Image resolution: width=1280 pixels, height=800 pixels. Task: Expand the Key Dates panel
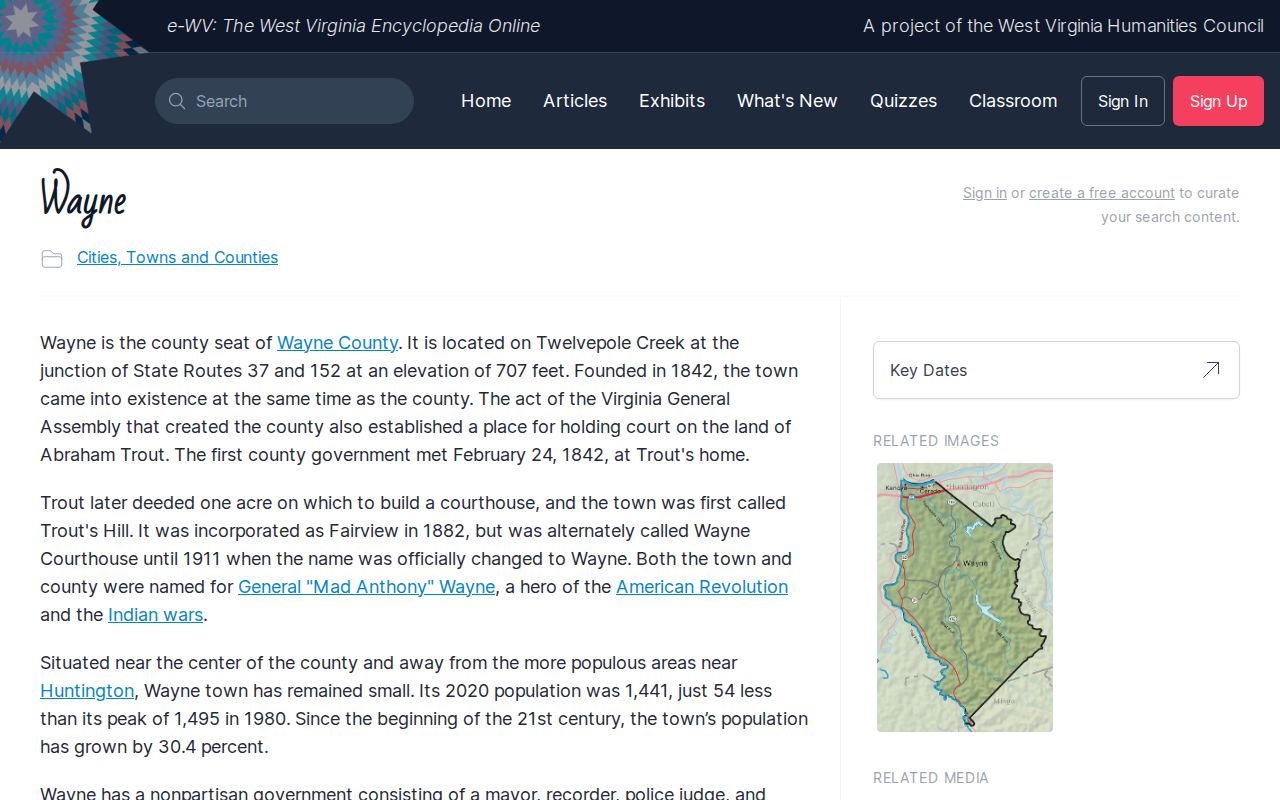1056,370
